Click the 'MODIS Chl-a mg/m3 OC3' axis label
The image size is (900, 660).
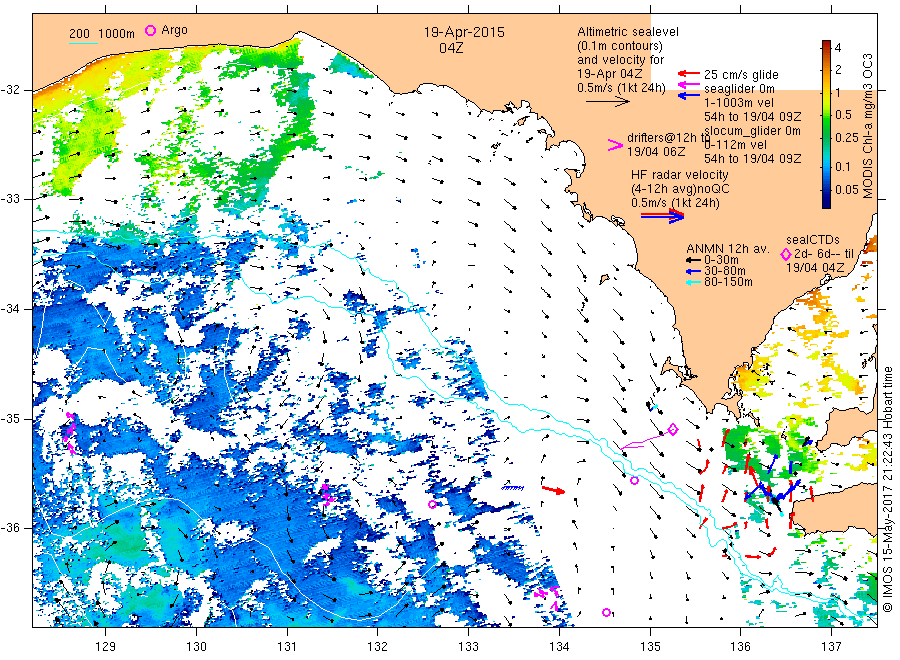pyautogui.click(x=867, y=126)
